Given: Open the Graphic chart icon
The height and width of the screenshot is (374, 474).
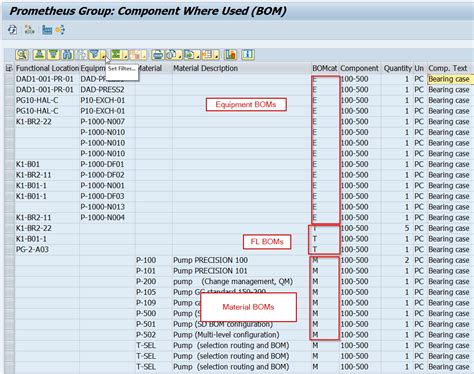Looking at the screenshot, I should pos(231,55).
